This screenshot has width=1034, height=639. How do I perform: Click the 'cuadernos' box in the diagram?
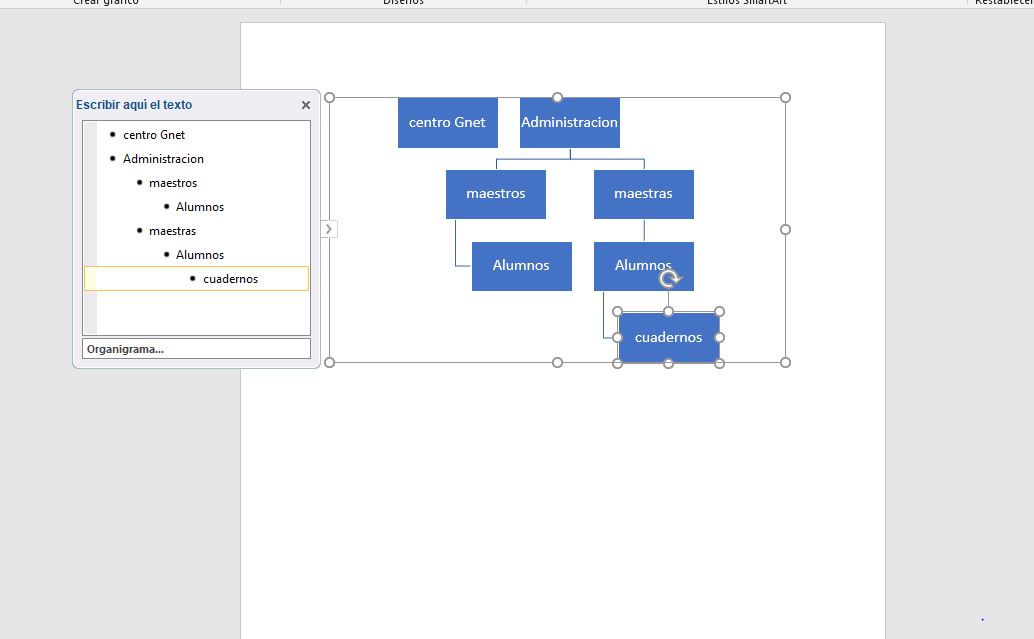[x=668, y=338]
